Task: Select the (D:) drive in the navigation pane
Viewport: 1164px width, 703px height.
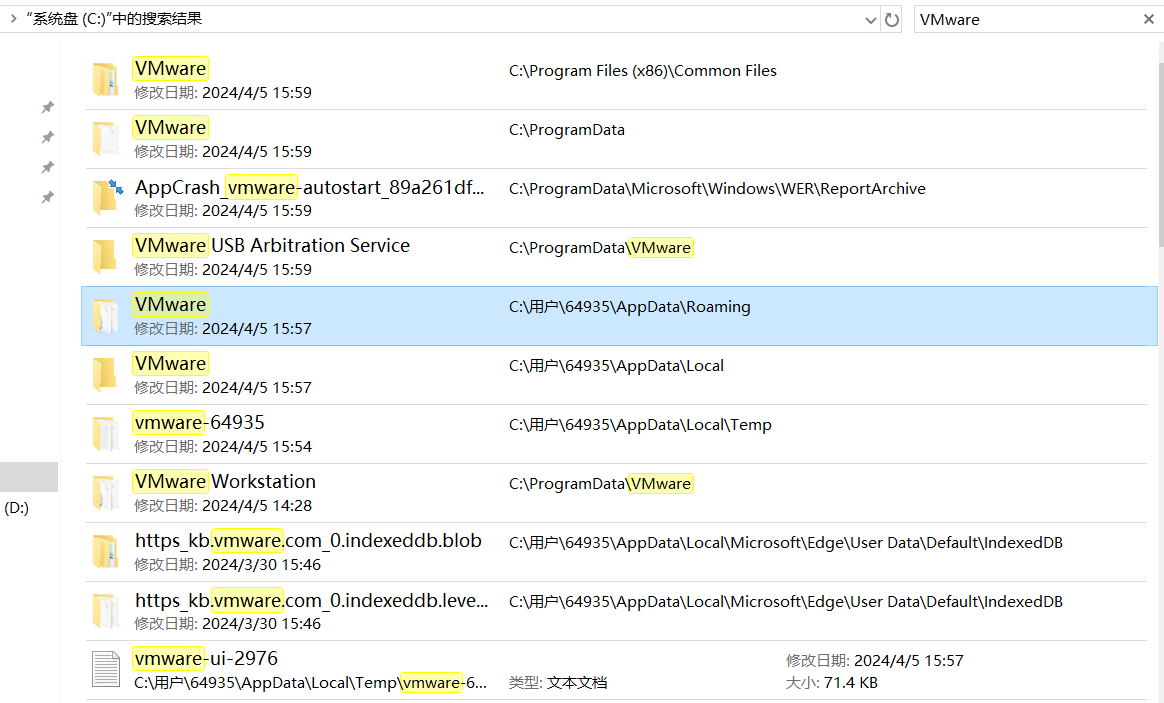Action: (x=16, y=509)
